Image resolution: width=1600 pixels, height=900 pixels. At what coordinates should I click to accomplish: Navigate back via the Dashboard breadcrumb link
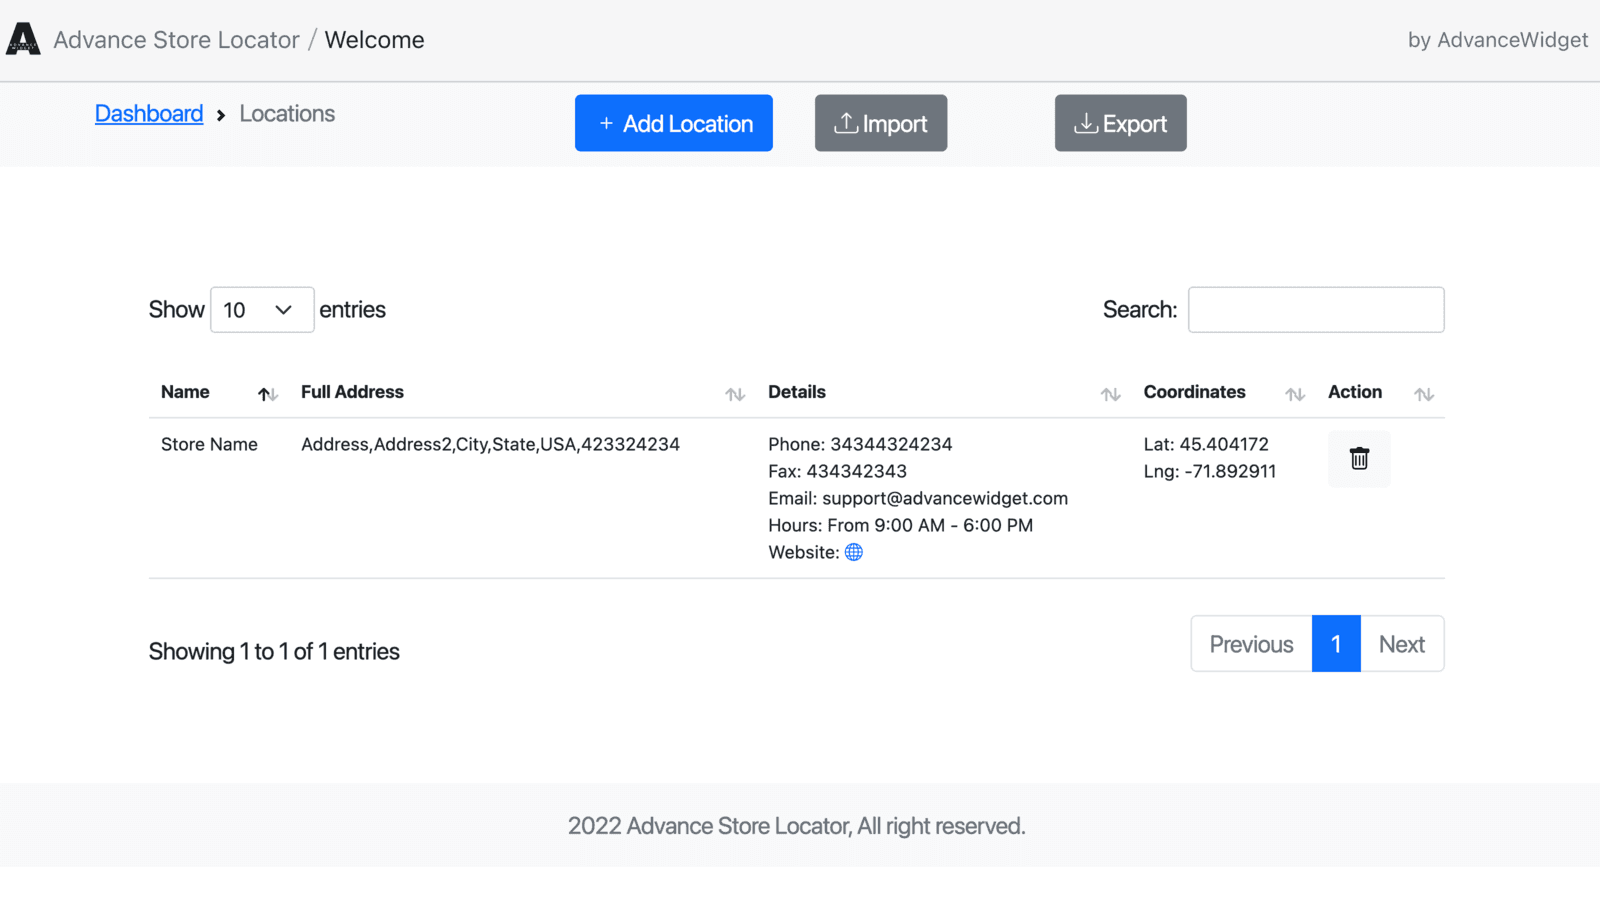click(x=148, y=113)
